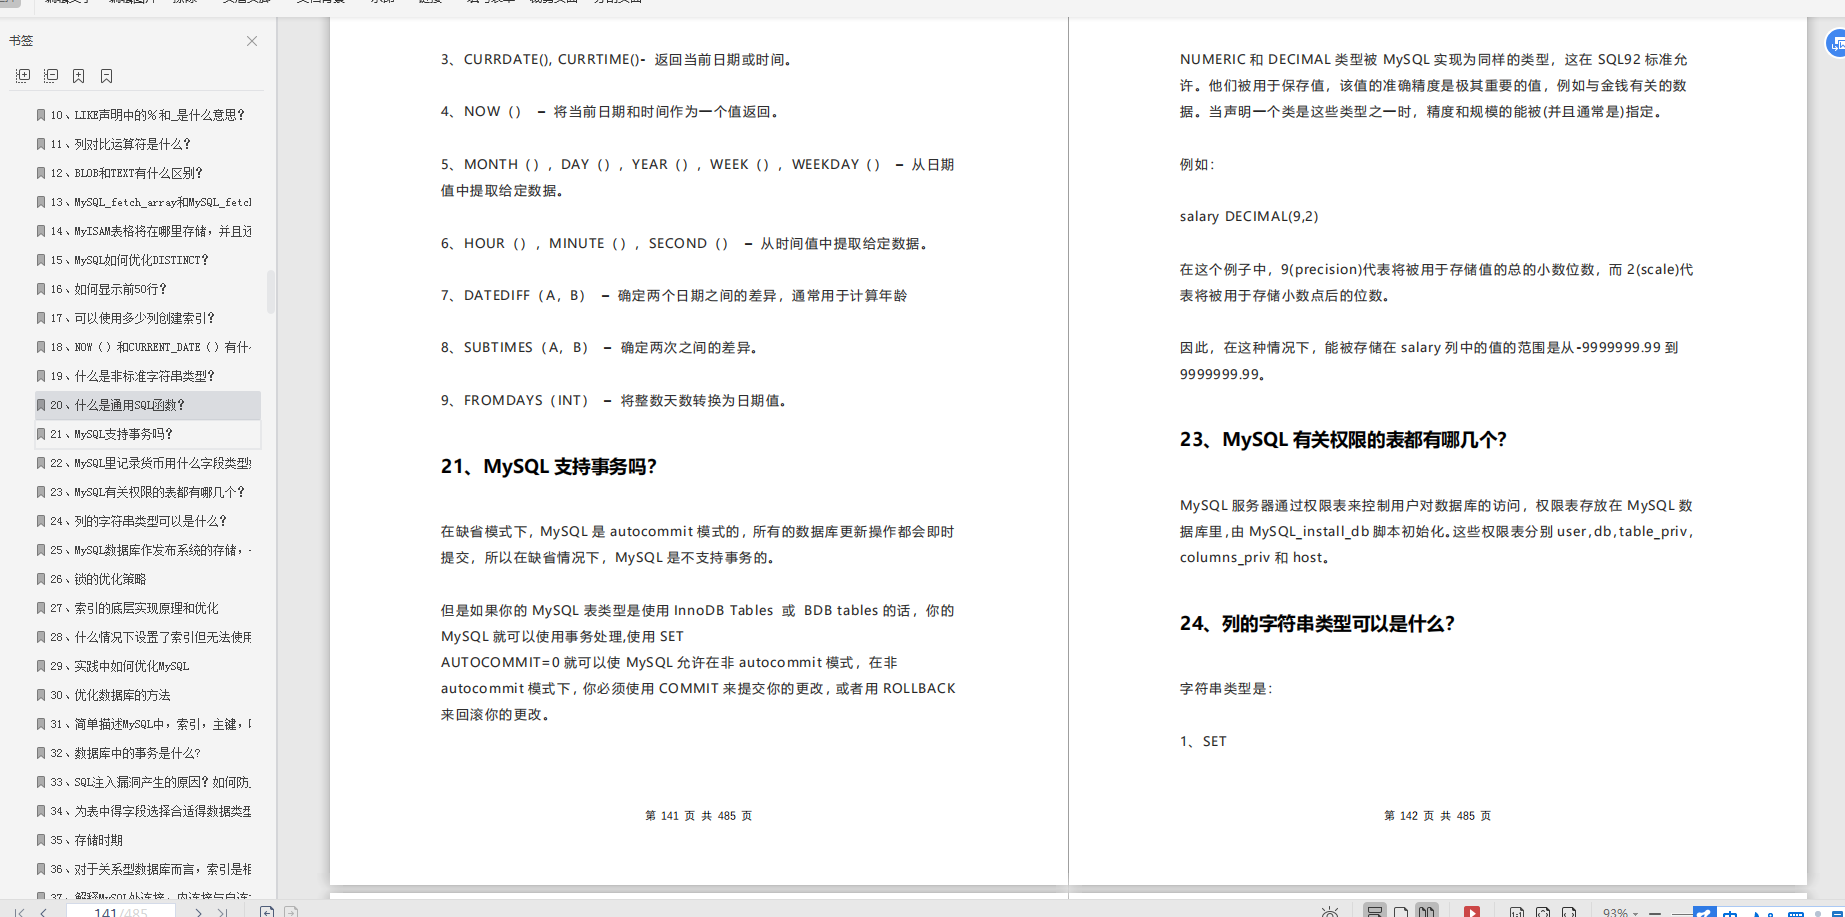The height and width of the screenshot is (917, 1845).
Task: Open bookmark '30、优化数据库的方法'
Action: pyautogui.click(x=147, y=695)
